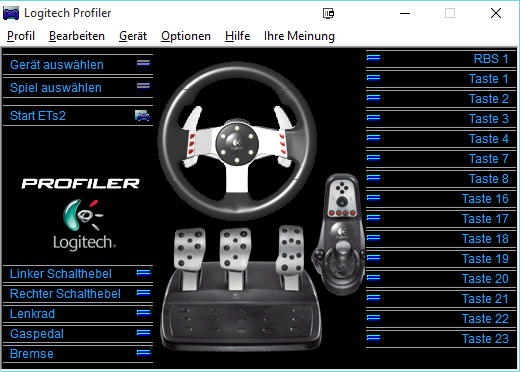Click blue bars icon beside Taste 20
The height and width of the screenshot is (372, 520).
[x=373, y=278]
